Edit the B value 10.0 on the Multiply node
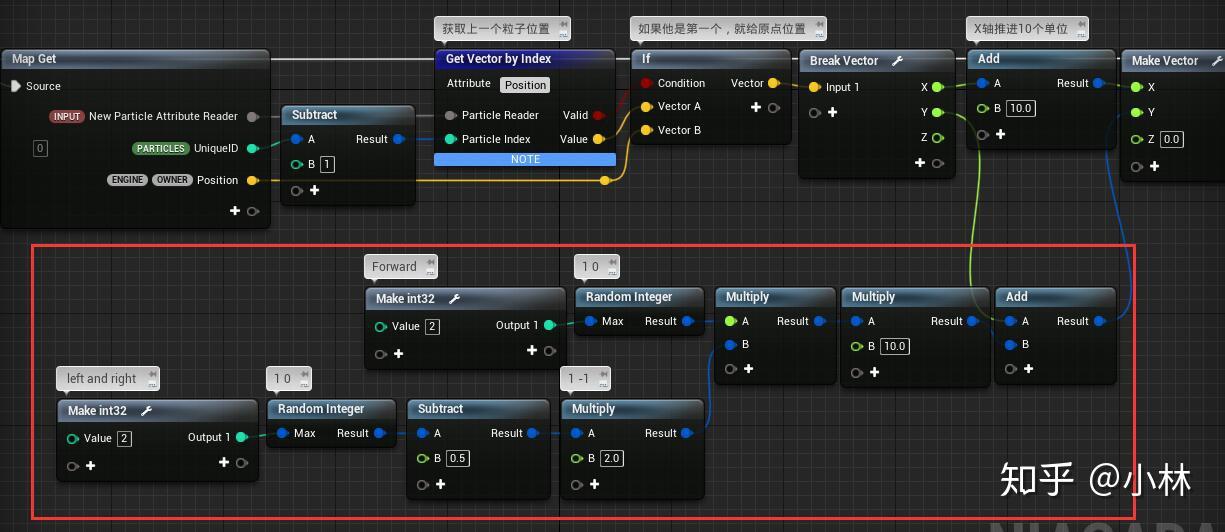This screenshot has width=1225, height=532. tap(894, 346)
